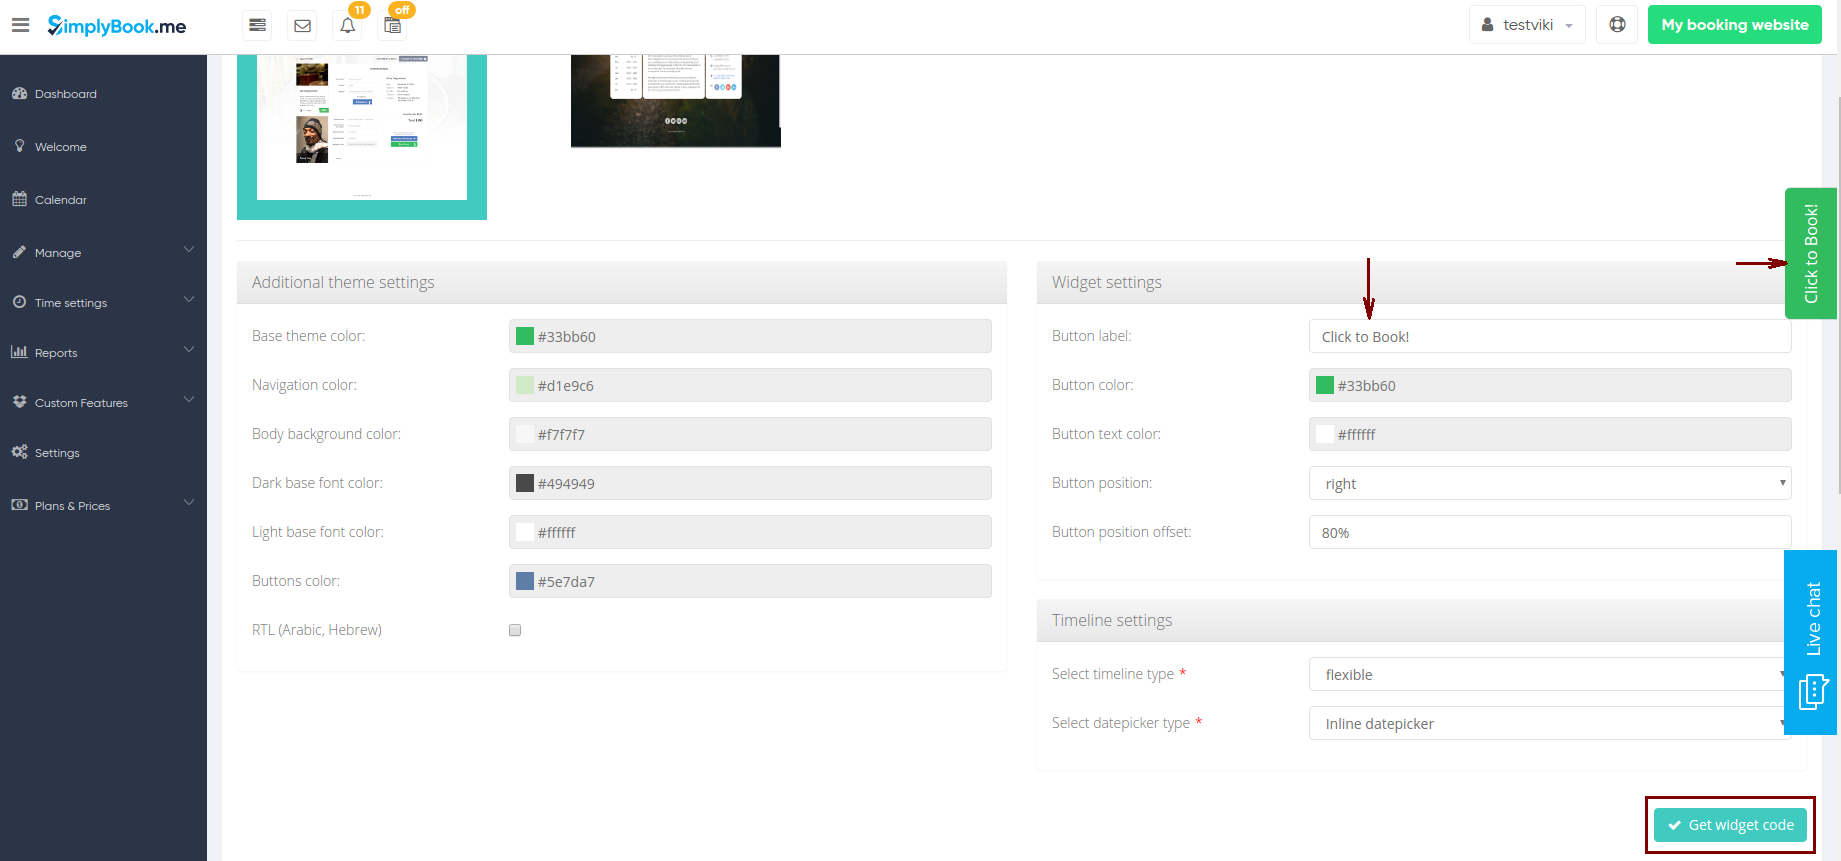1841x861 pixels.
Task: Open Calendar from the sidebar
Action: pyautogui.click(x=61, y=200)
